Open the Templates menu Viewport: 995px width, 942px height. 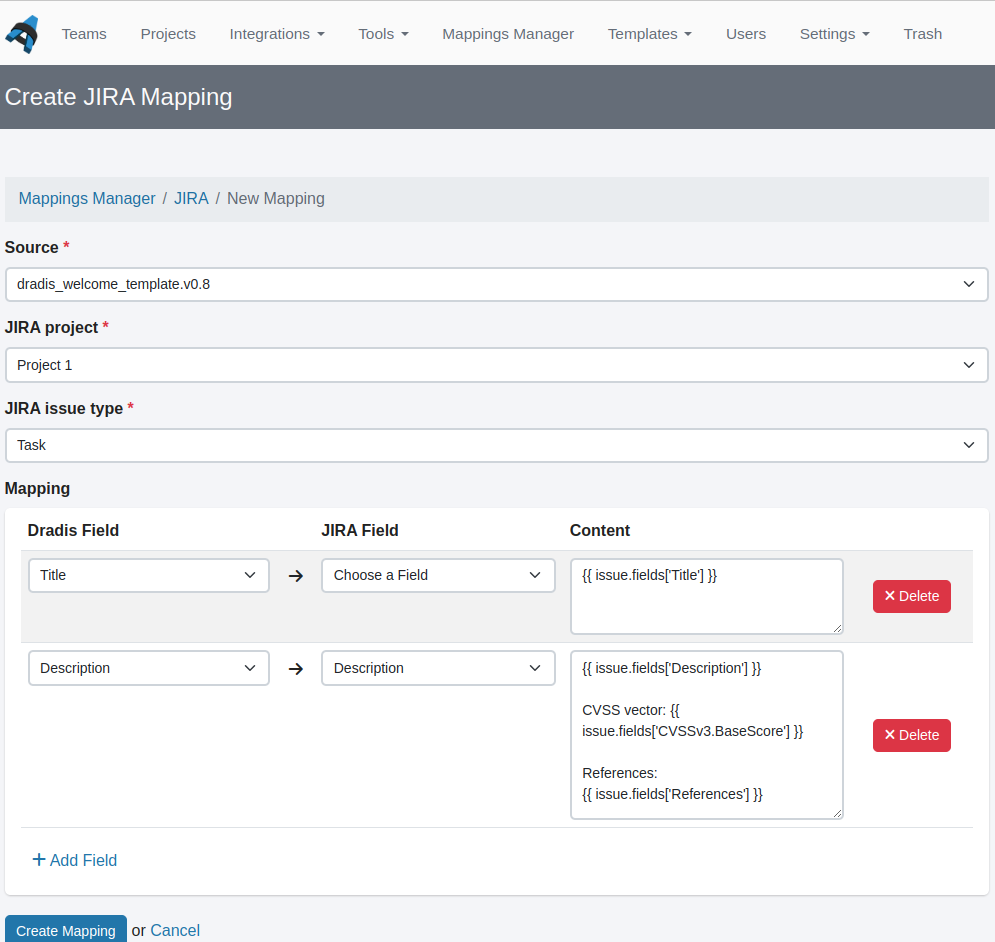click(x=649, y=33)
